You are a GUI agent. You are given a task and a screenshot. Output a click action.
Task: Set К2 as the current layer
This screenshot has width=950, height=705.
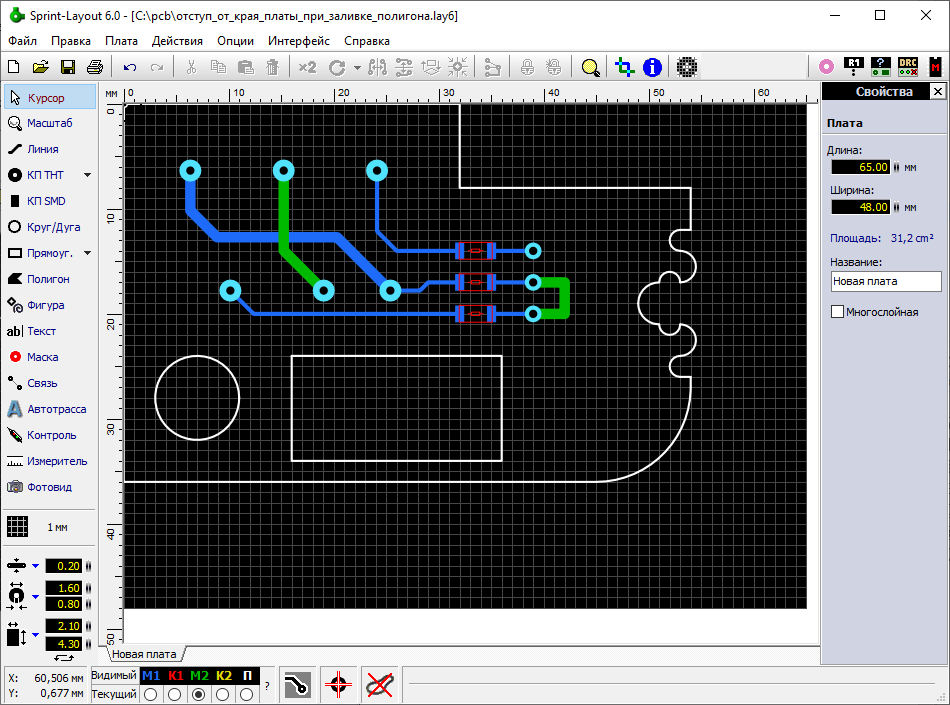click(223, 694)
